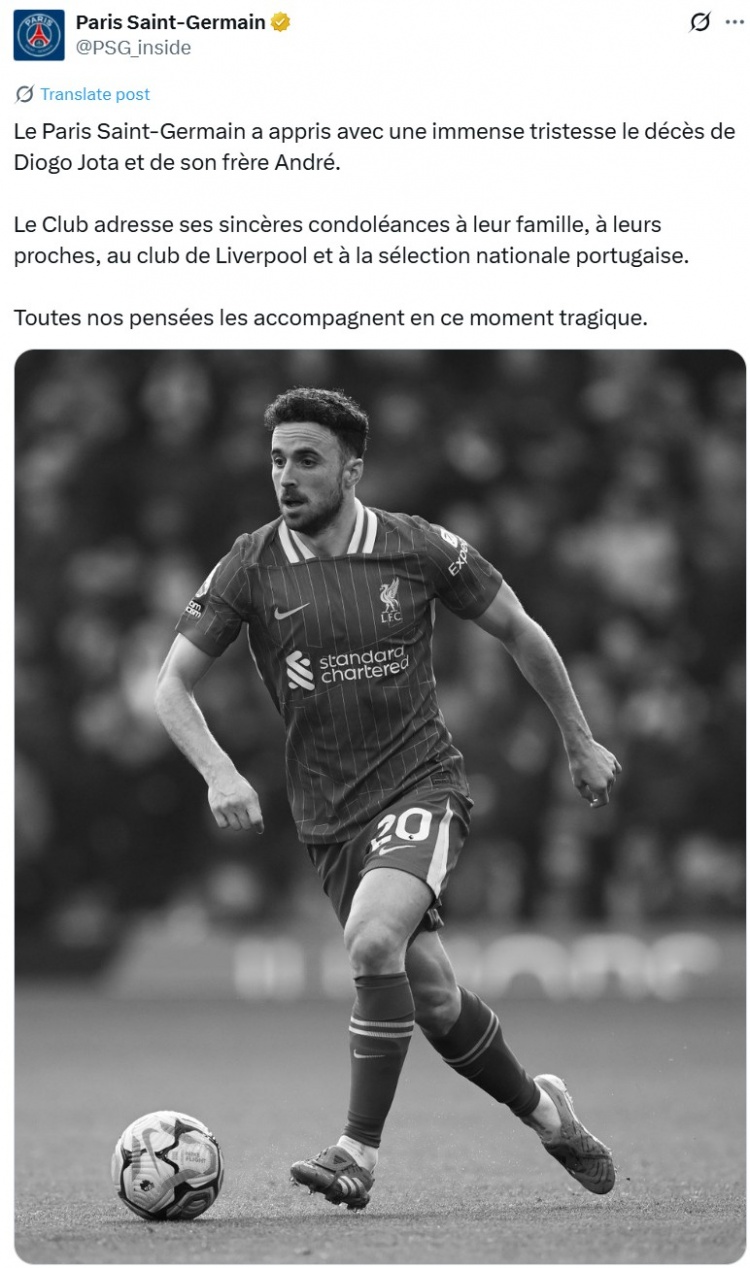Click the badge on the player's sleeve
Image resolution: width=750 pixels, height=1268 pixels.
point(202,584)
